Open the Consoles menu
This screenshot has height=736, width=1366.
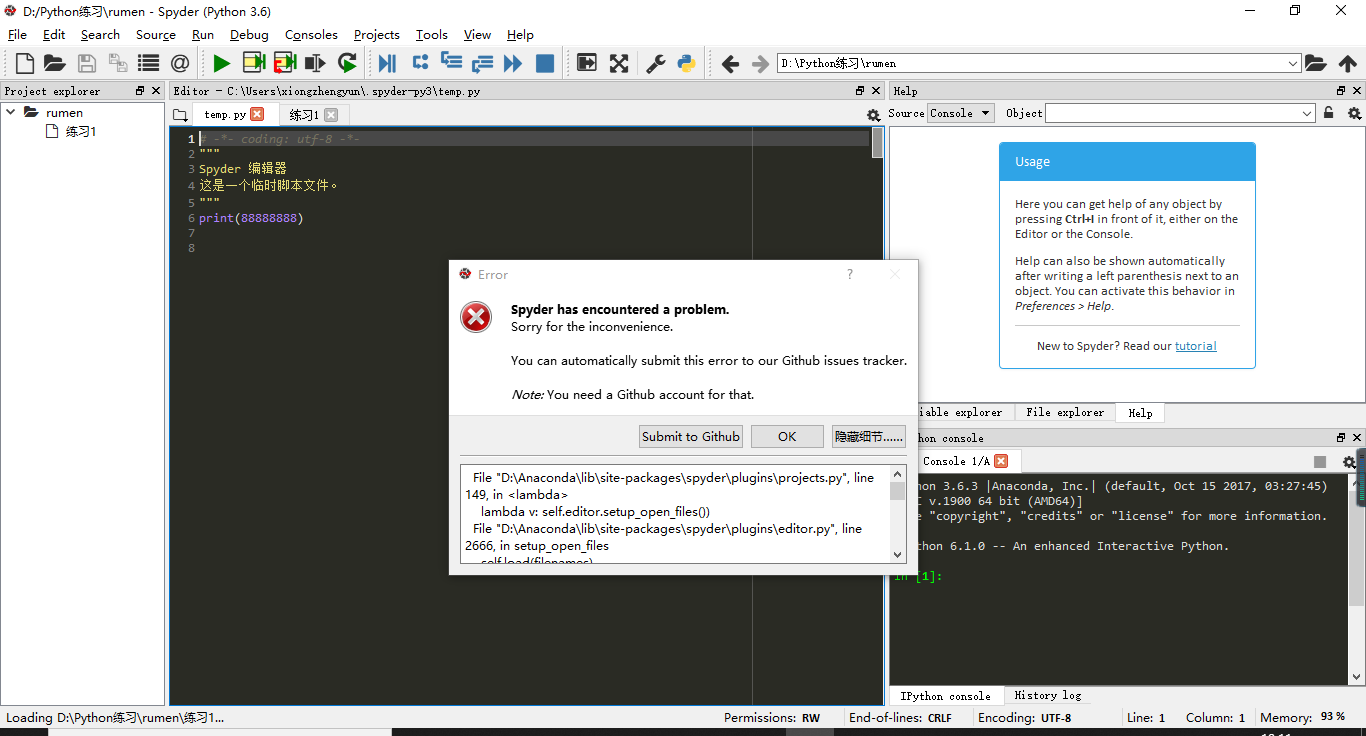pos(310,34)
